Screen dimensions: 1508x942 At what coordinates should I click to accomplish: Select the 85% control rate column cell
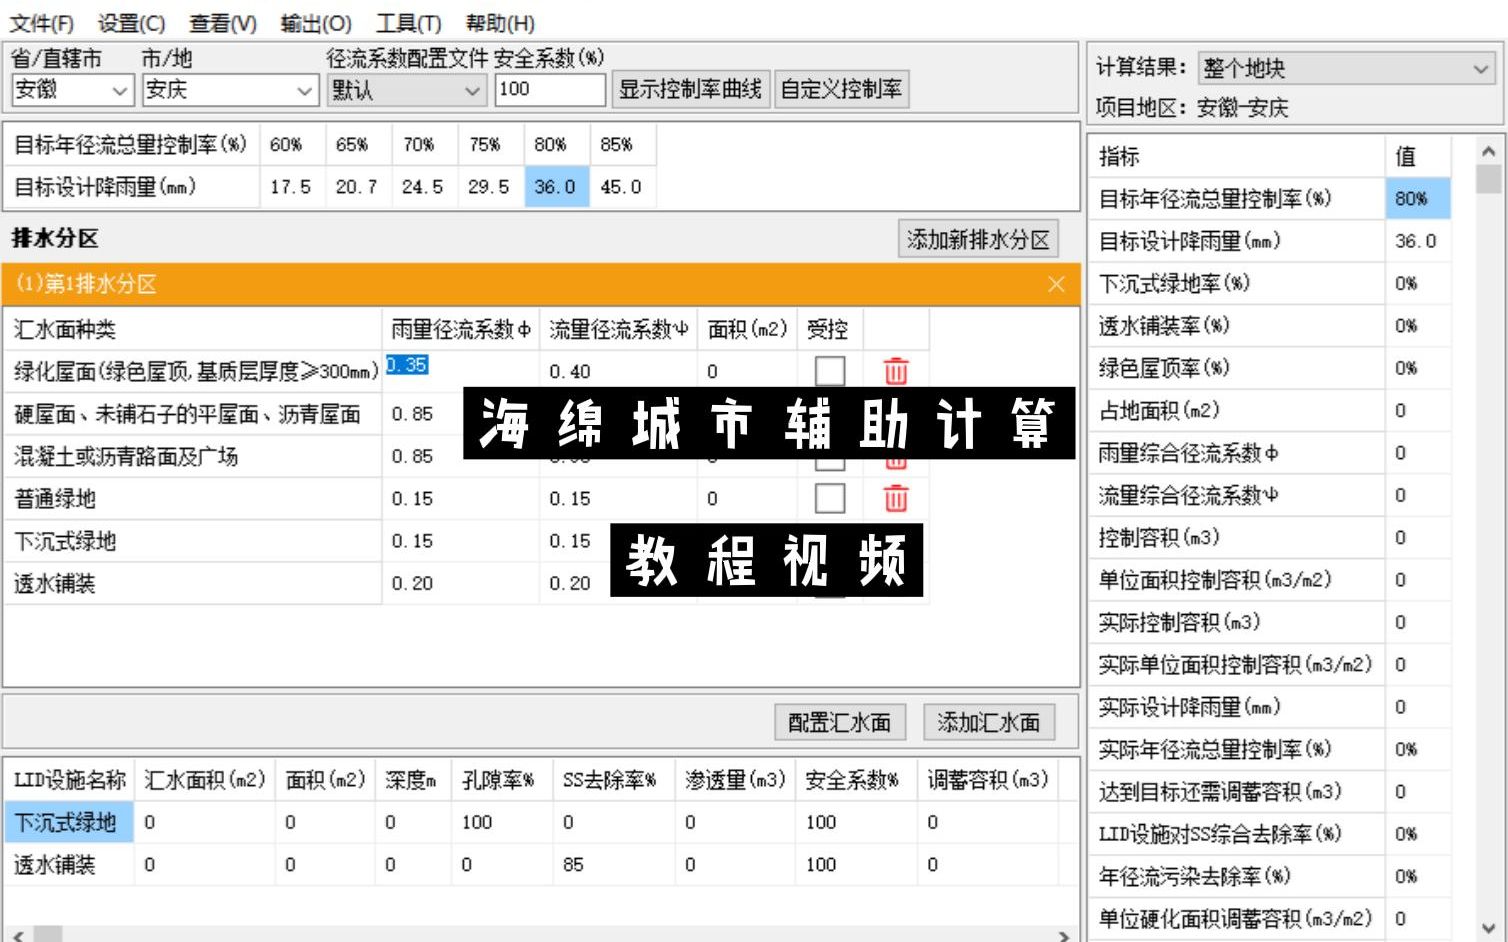(623, 145)
